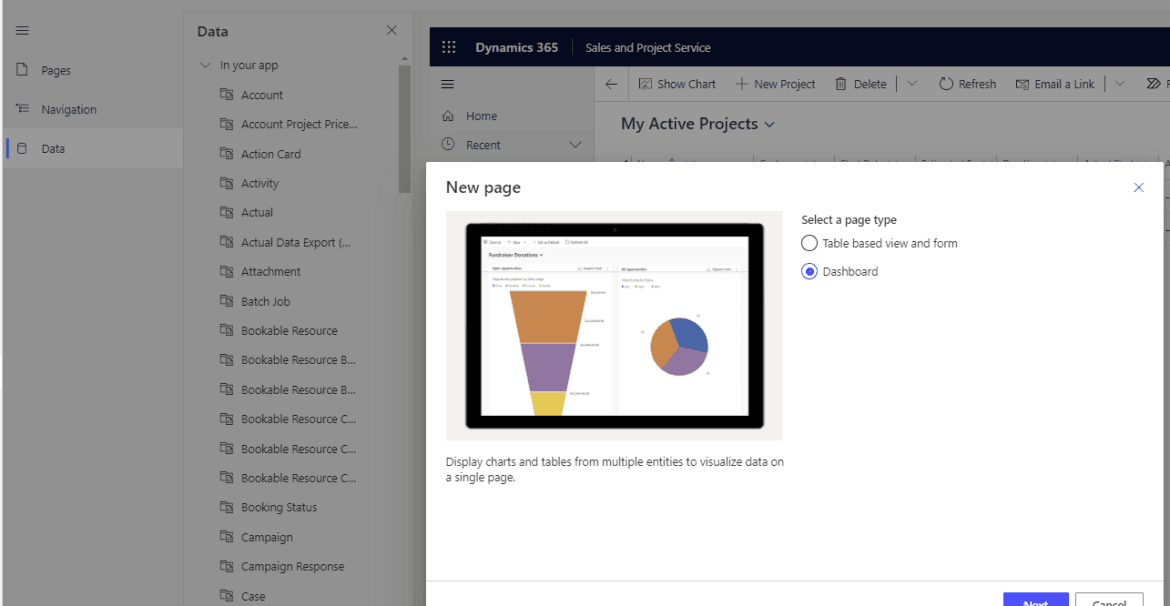The width and height of the screenshot is (1170, 606).
Task: Click the Data panel scrollbar
Action: (404, 129)
